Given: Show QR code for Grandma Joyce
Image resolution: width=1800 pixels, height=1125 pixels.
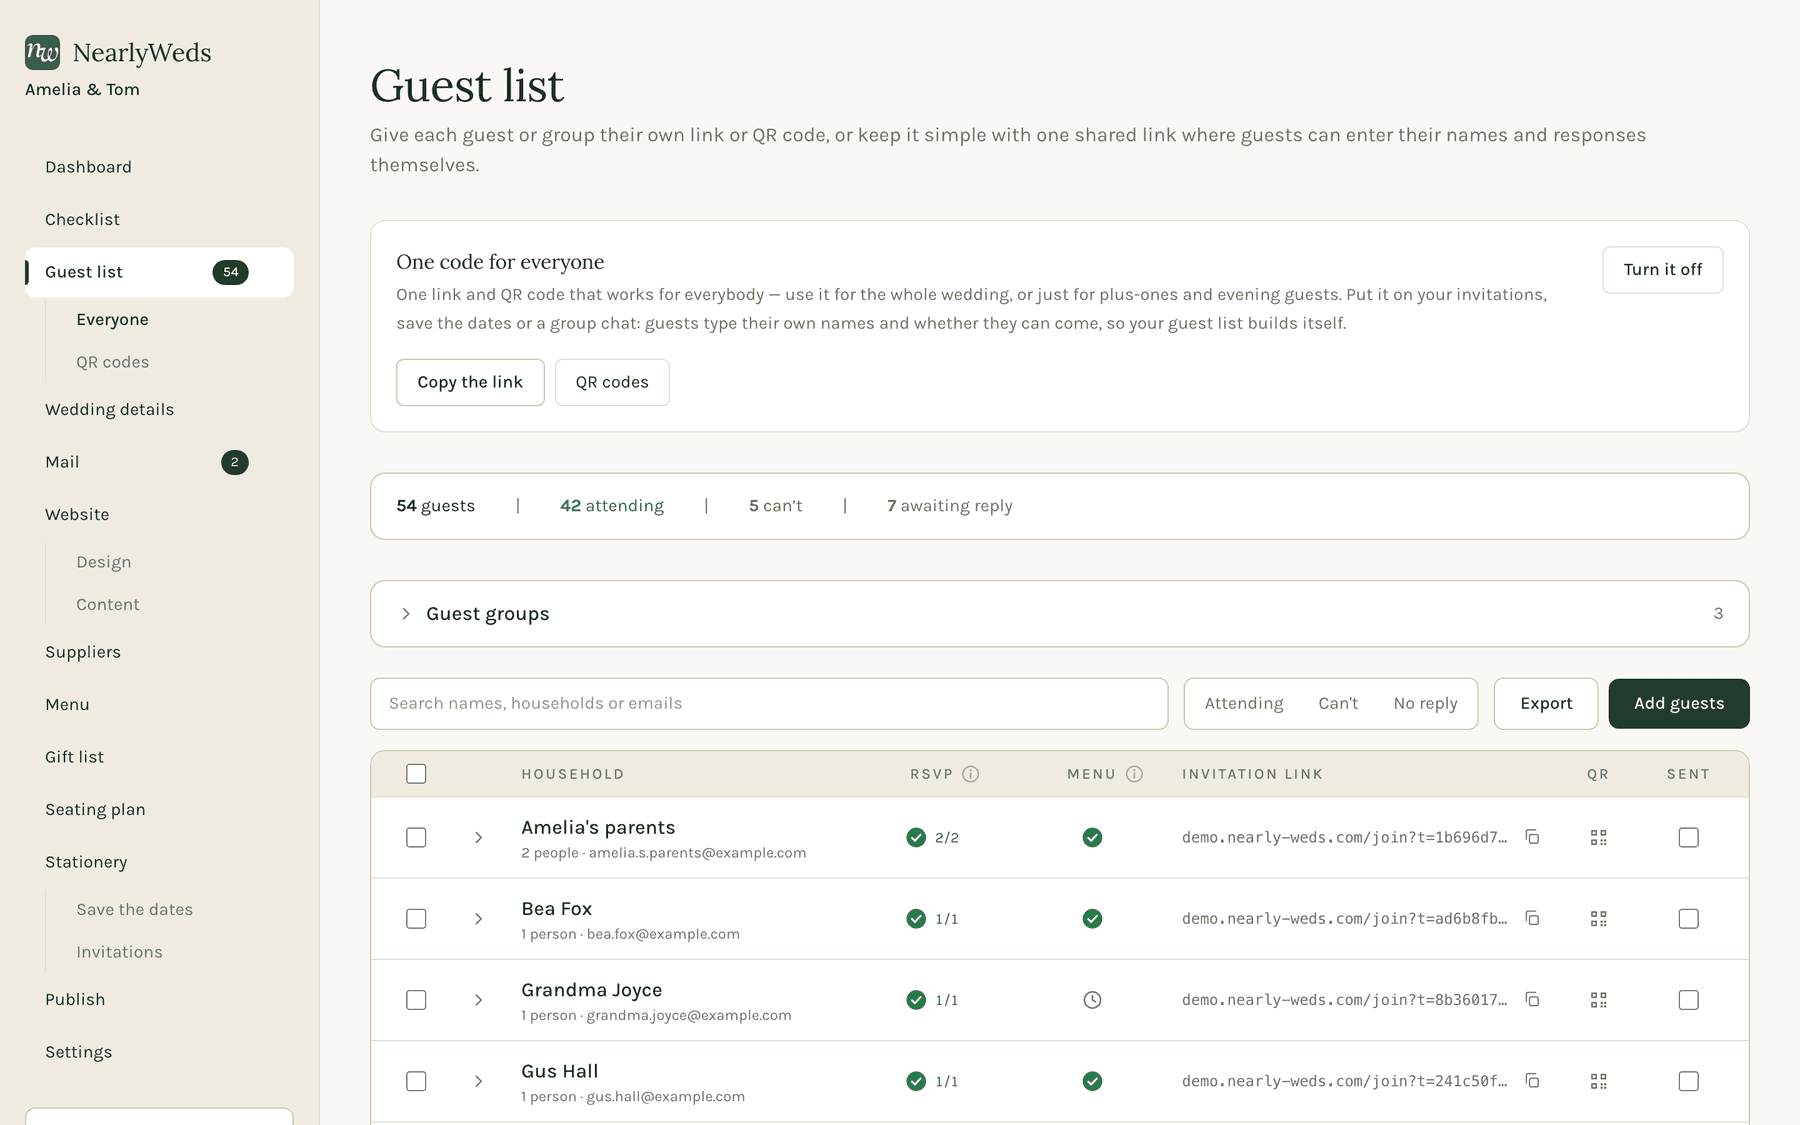Looking at the screenshot, I should tap(1598, 999).
